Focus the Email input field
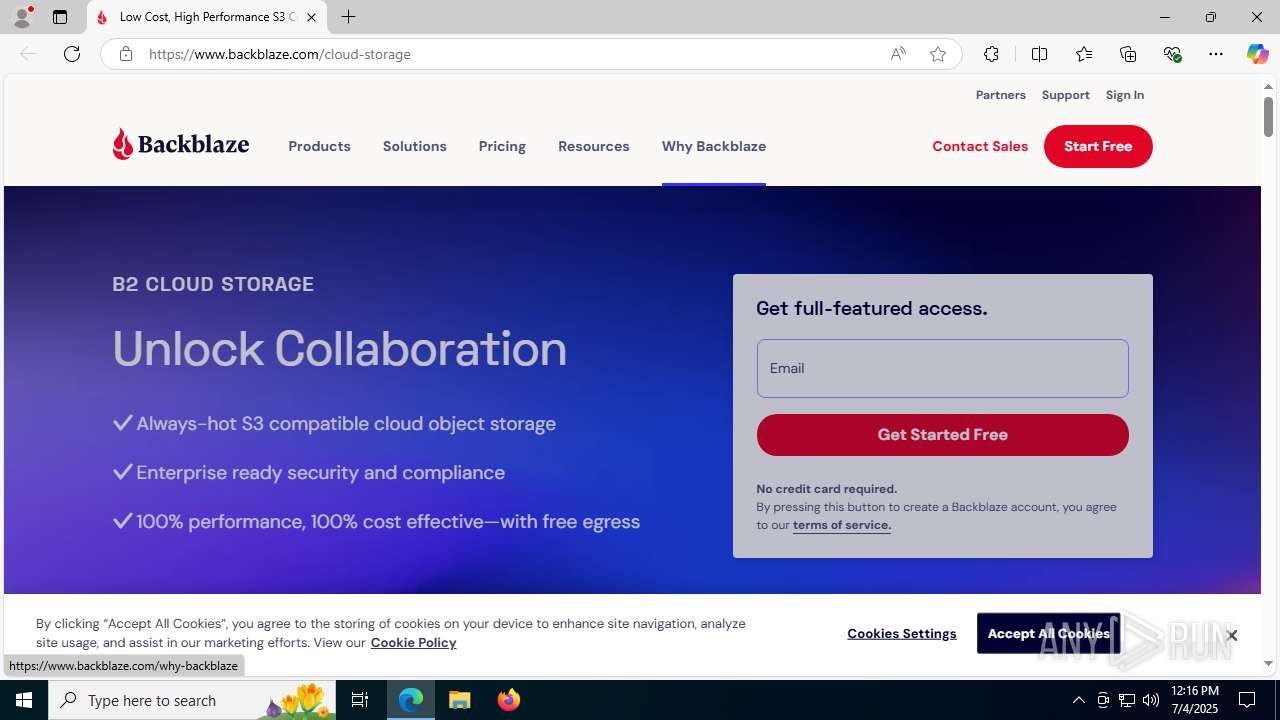 942,368
